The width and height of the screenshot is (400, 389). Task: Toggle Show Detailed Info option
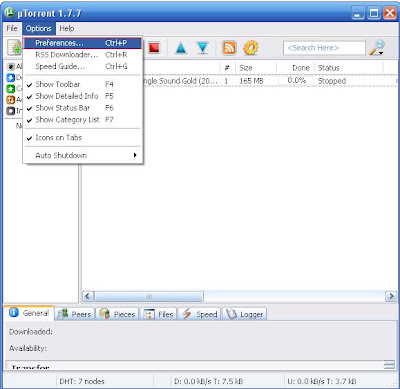(83, 96)
